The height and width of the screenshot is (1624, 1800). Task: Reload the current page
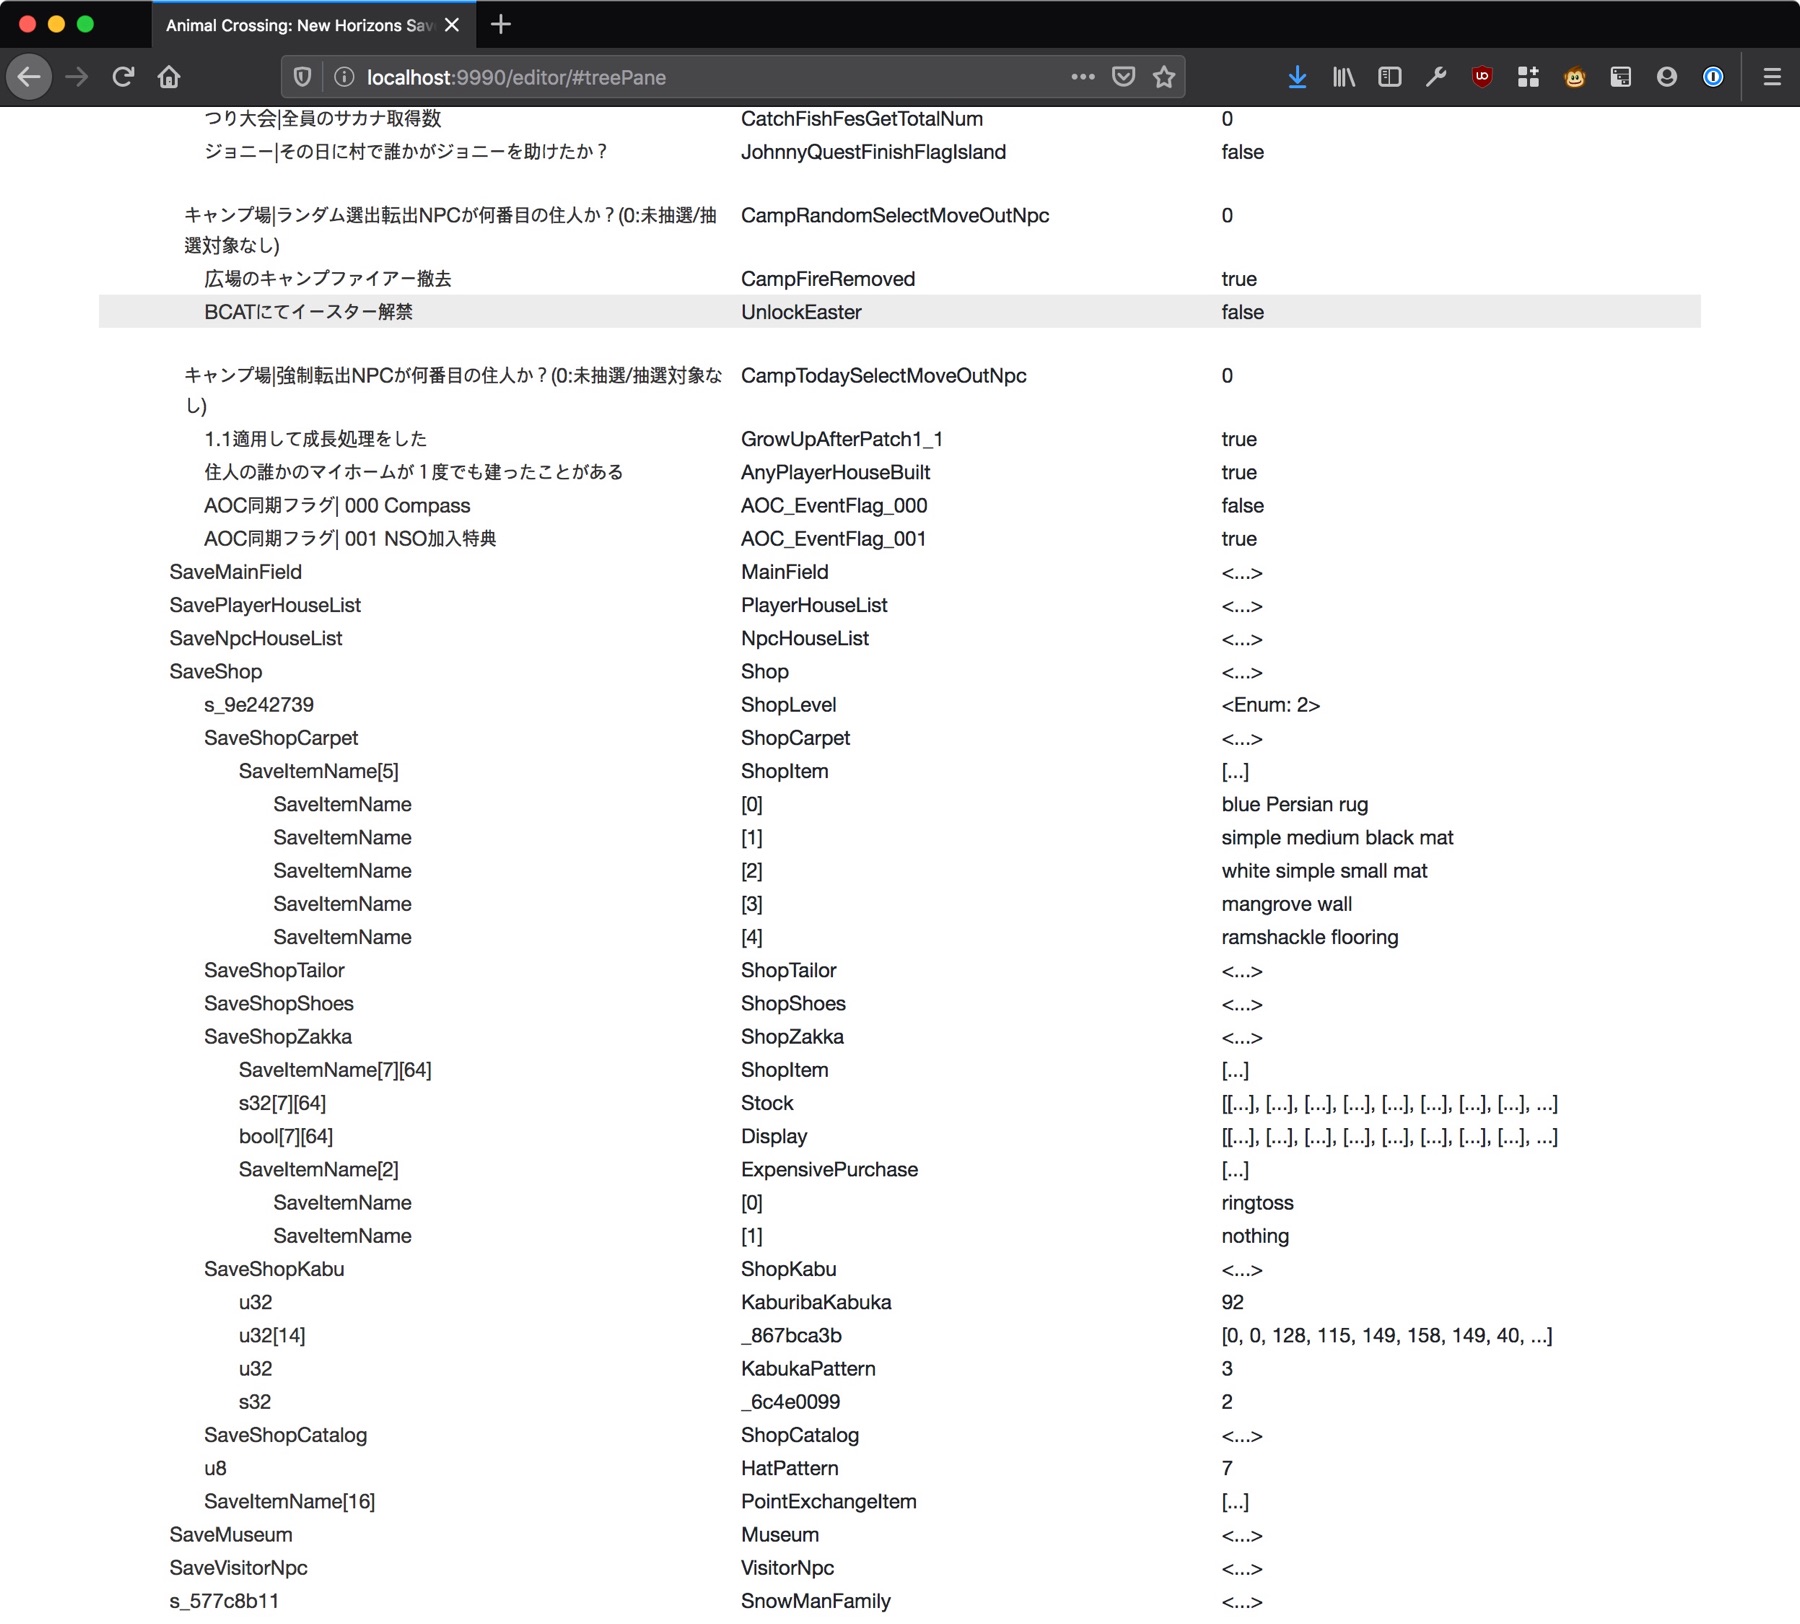[123, 77]
